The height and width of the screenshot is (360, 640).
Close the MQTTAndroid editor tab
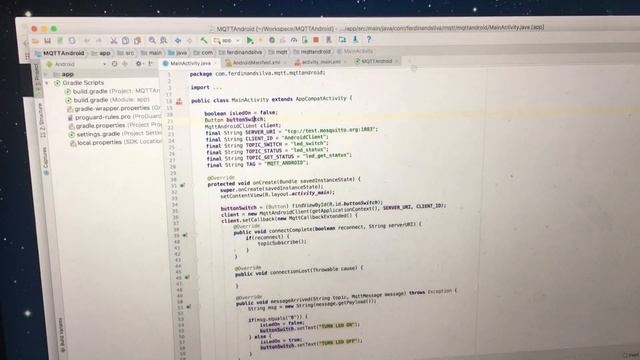click(396, 61)
